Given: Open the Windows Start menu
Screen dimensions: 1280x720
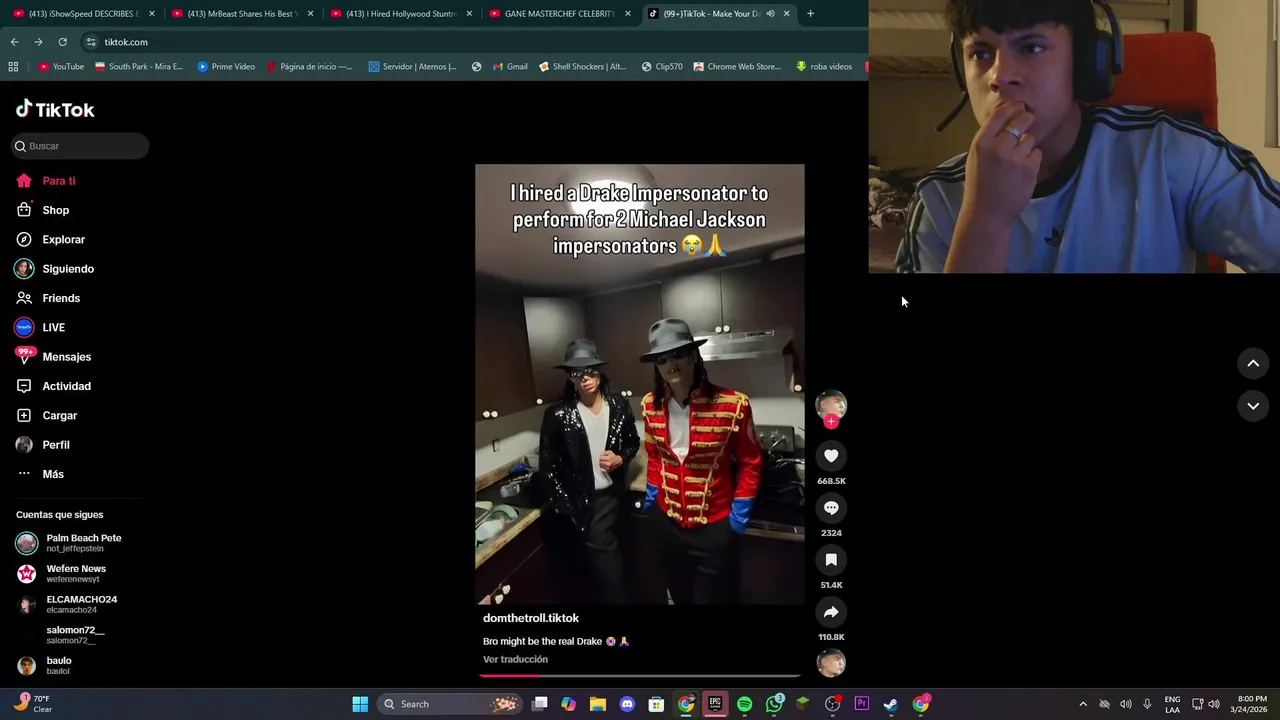Looking at the screenshot, I should 360,704.
